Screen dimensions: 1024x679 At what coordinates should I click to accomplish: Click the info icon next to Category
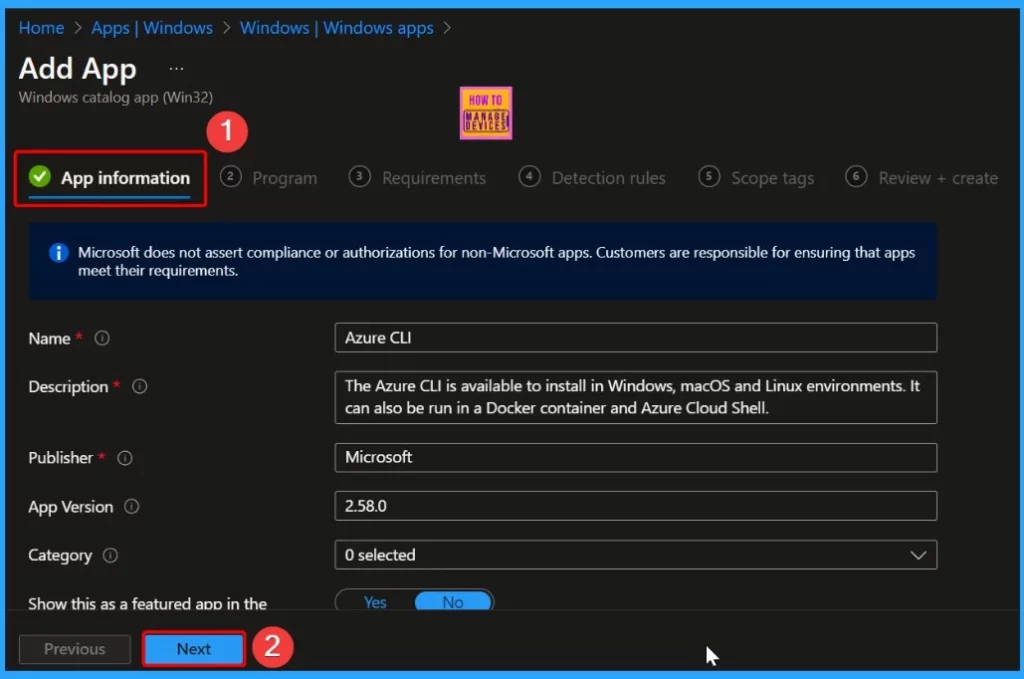point(110,556)
